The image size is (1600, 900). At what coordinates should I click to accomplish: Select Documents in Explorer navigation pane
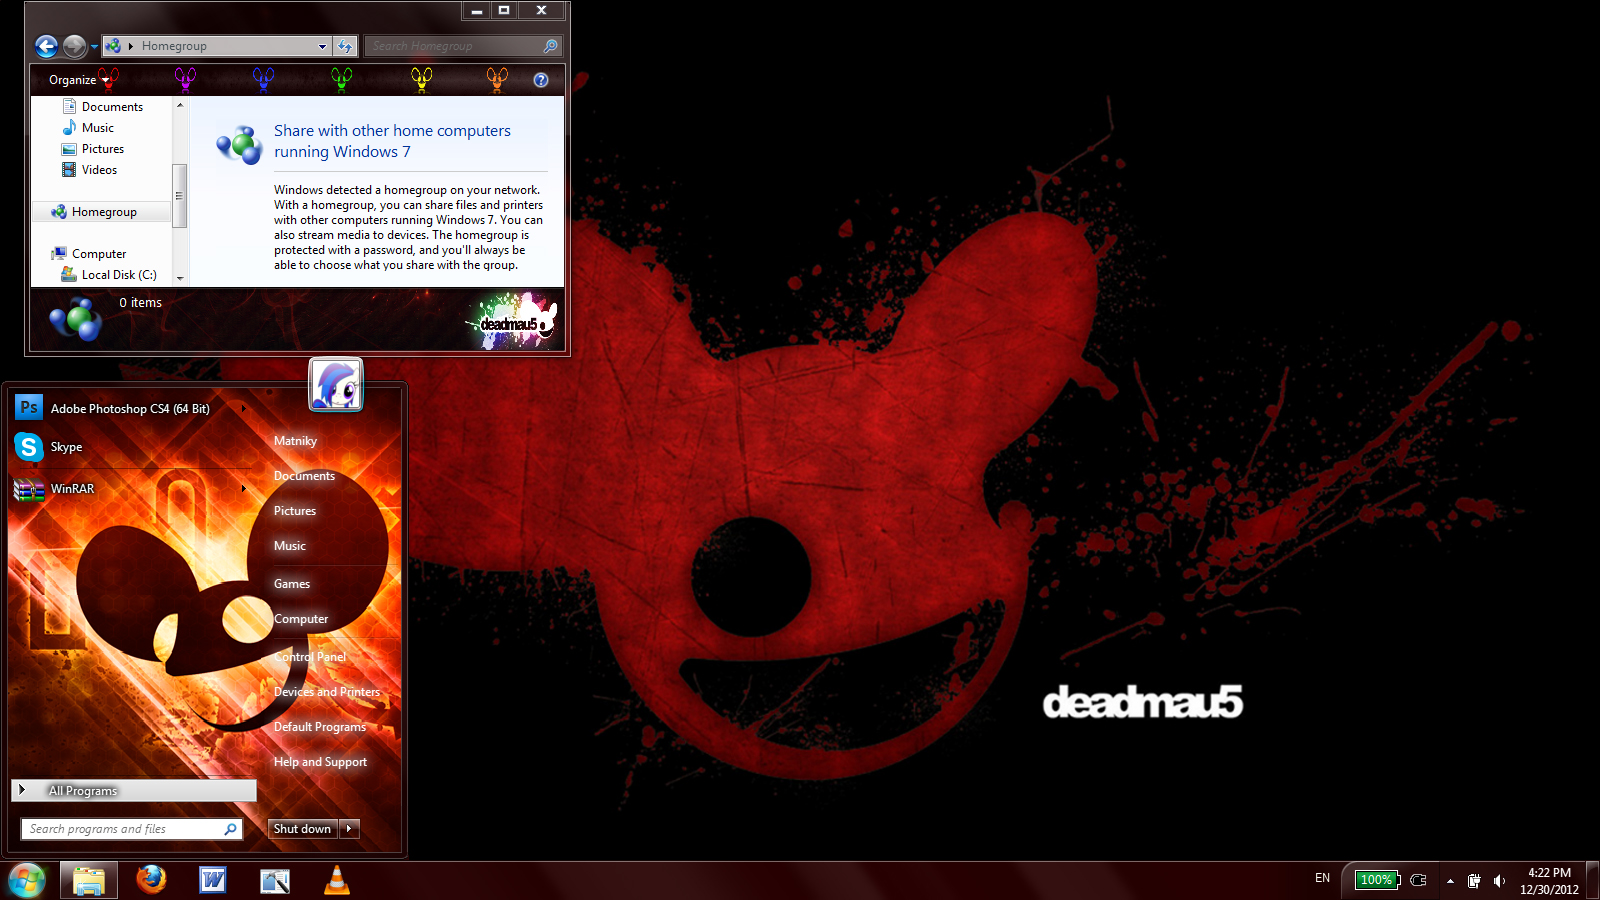tap(112, 107)
